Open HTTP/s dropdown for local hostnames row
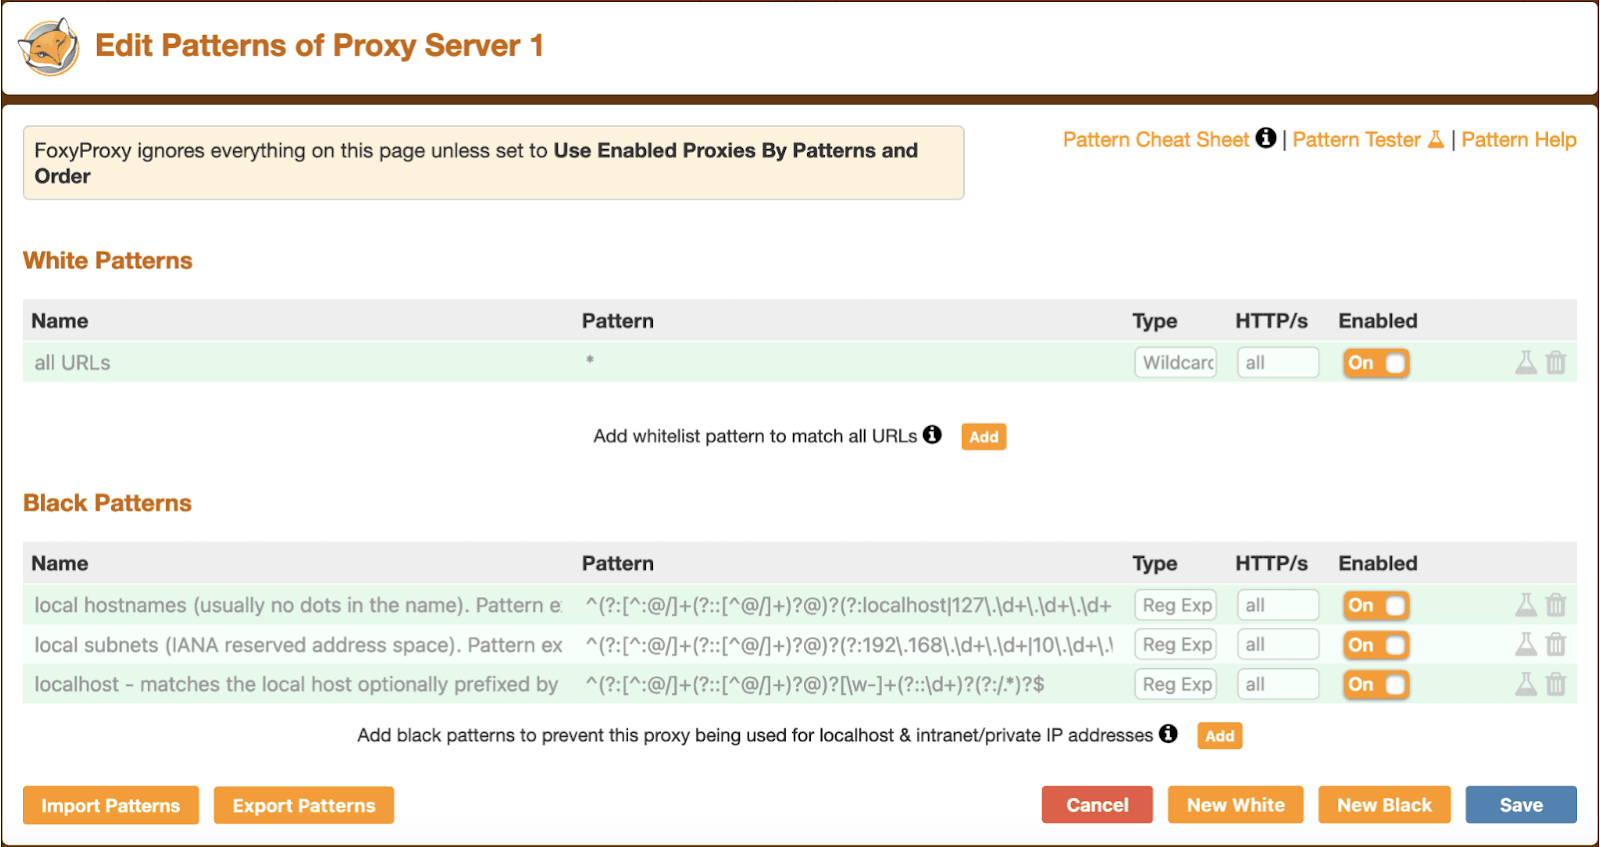 pos(1278,605)
